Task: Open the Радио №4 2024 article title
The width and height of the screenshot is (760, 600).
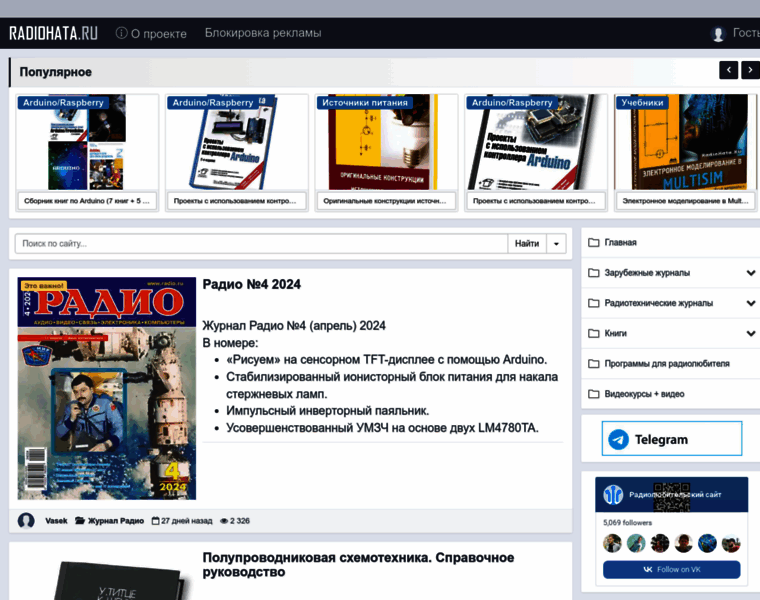Action: [x=252, y=284]
